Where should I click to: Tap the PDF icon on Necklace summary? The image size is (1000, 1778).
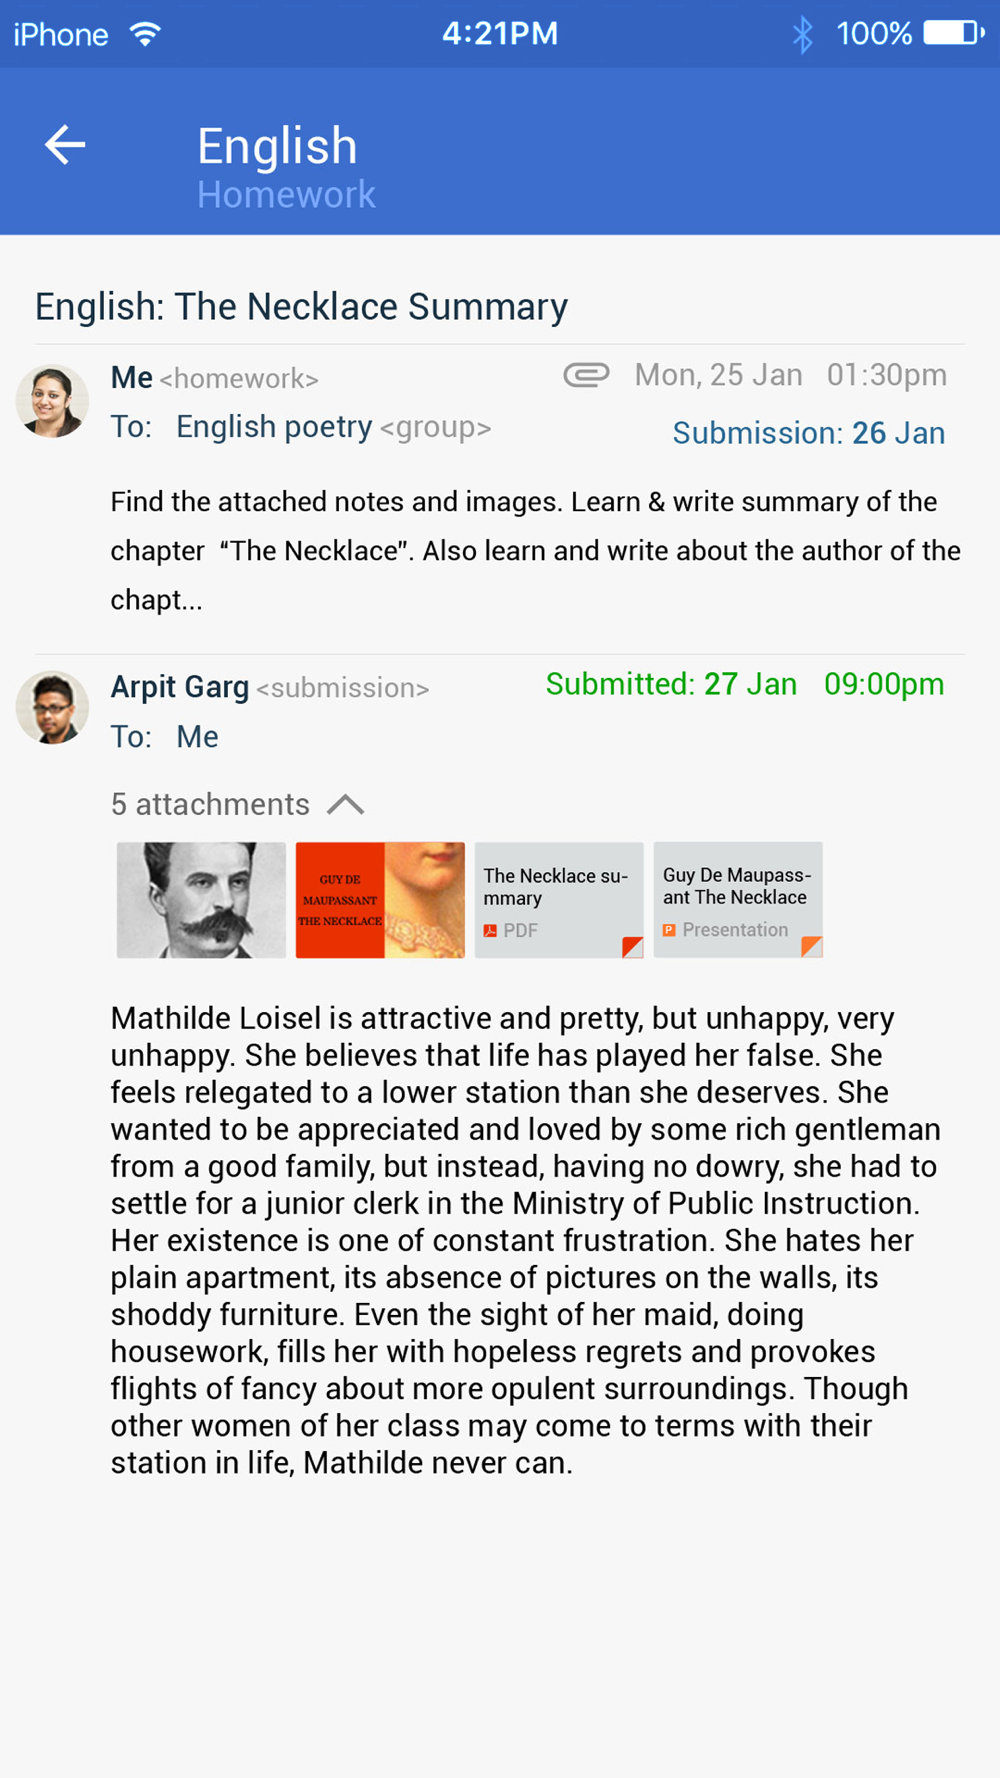point(490,931)
